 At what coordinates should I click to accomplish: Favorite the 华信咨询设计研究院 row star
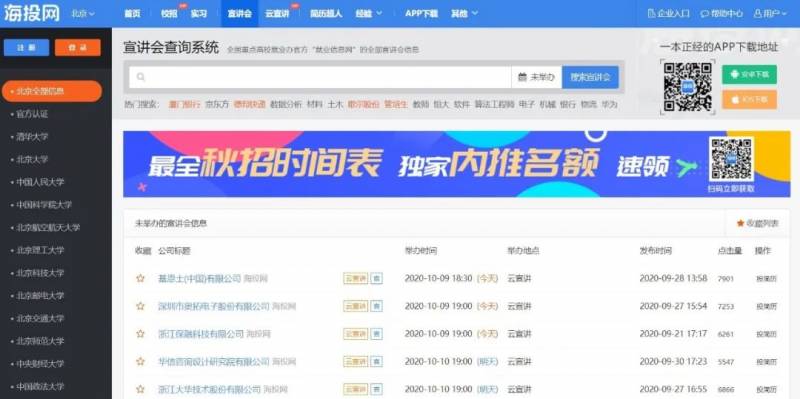click(140, 361)
